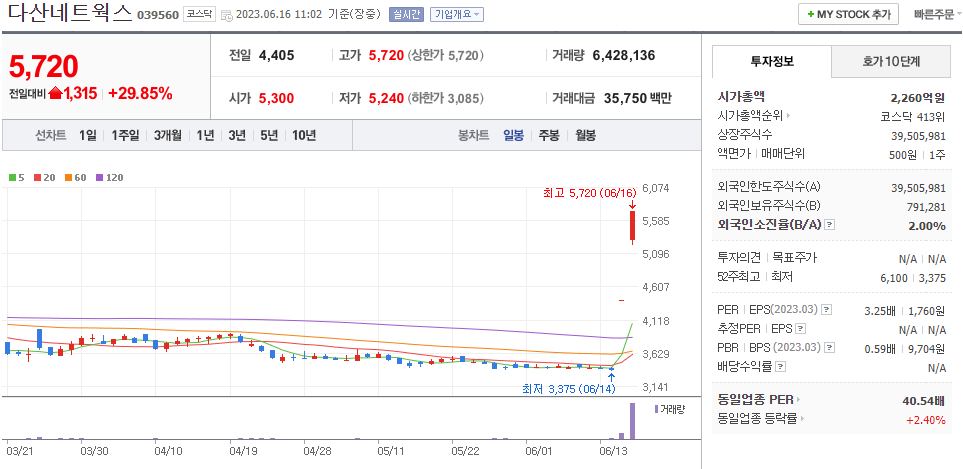Select the 10년 line chart period
Image resolution: width=963 pixels, height=469 pixels.
tap(304, 136)
